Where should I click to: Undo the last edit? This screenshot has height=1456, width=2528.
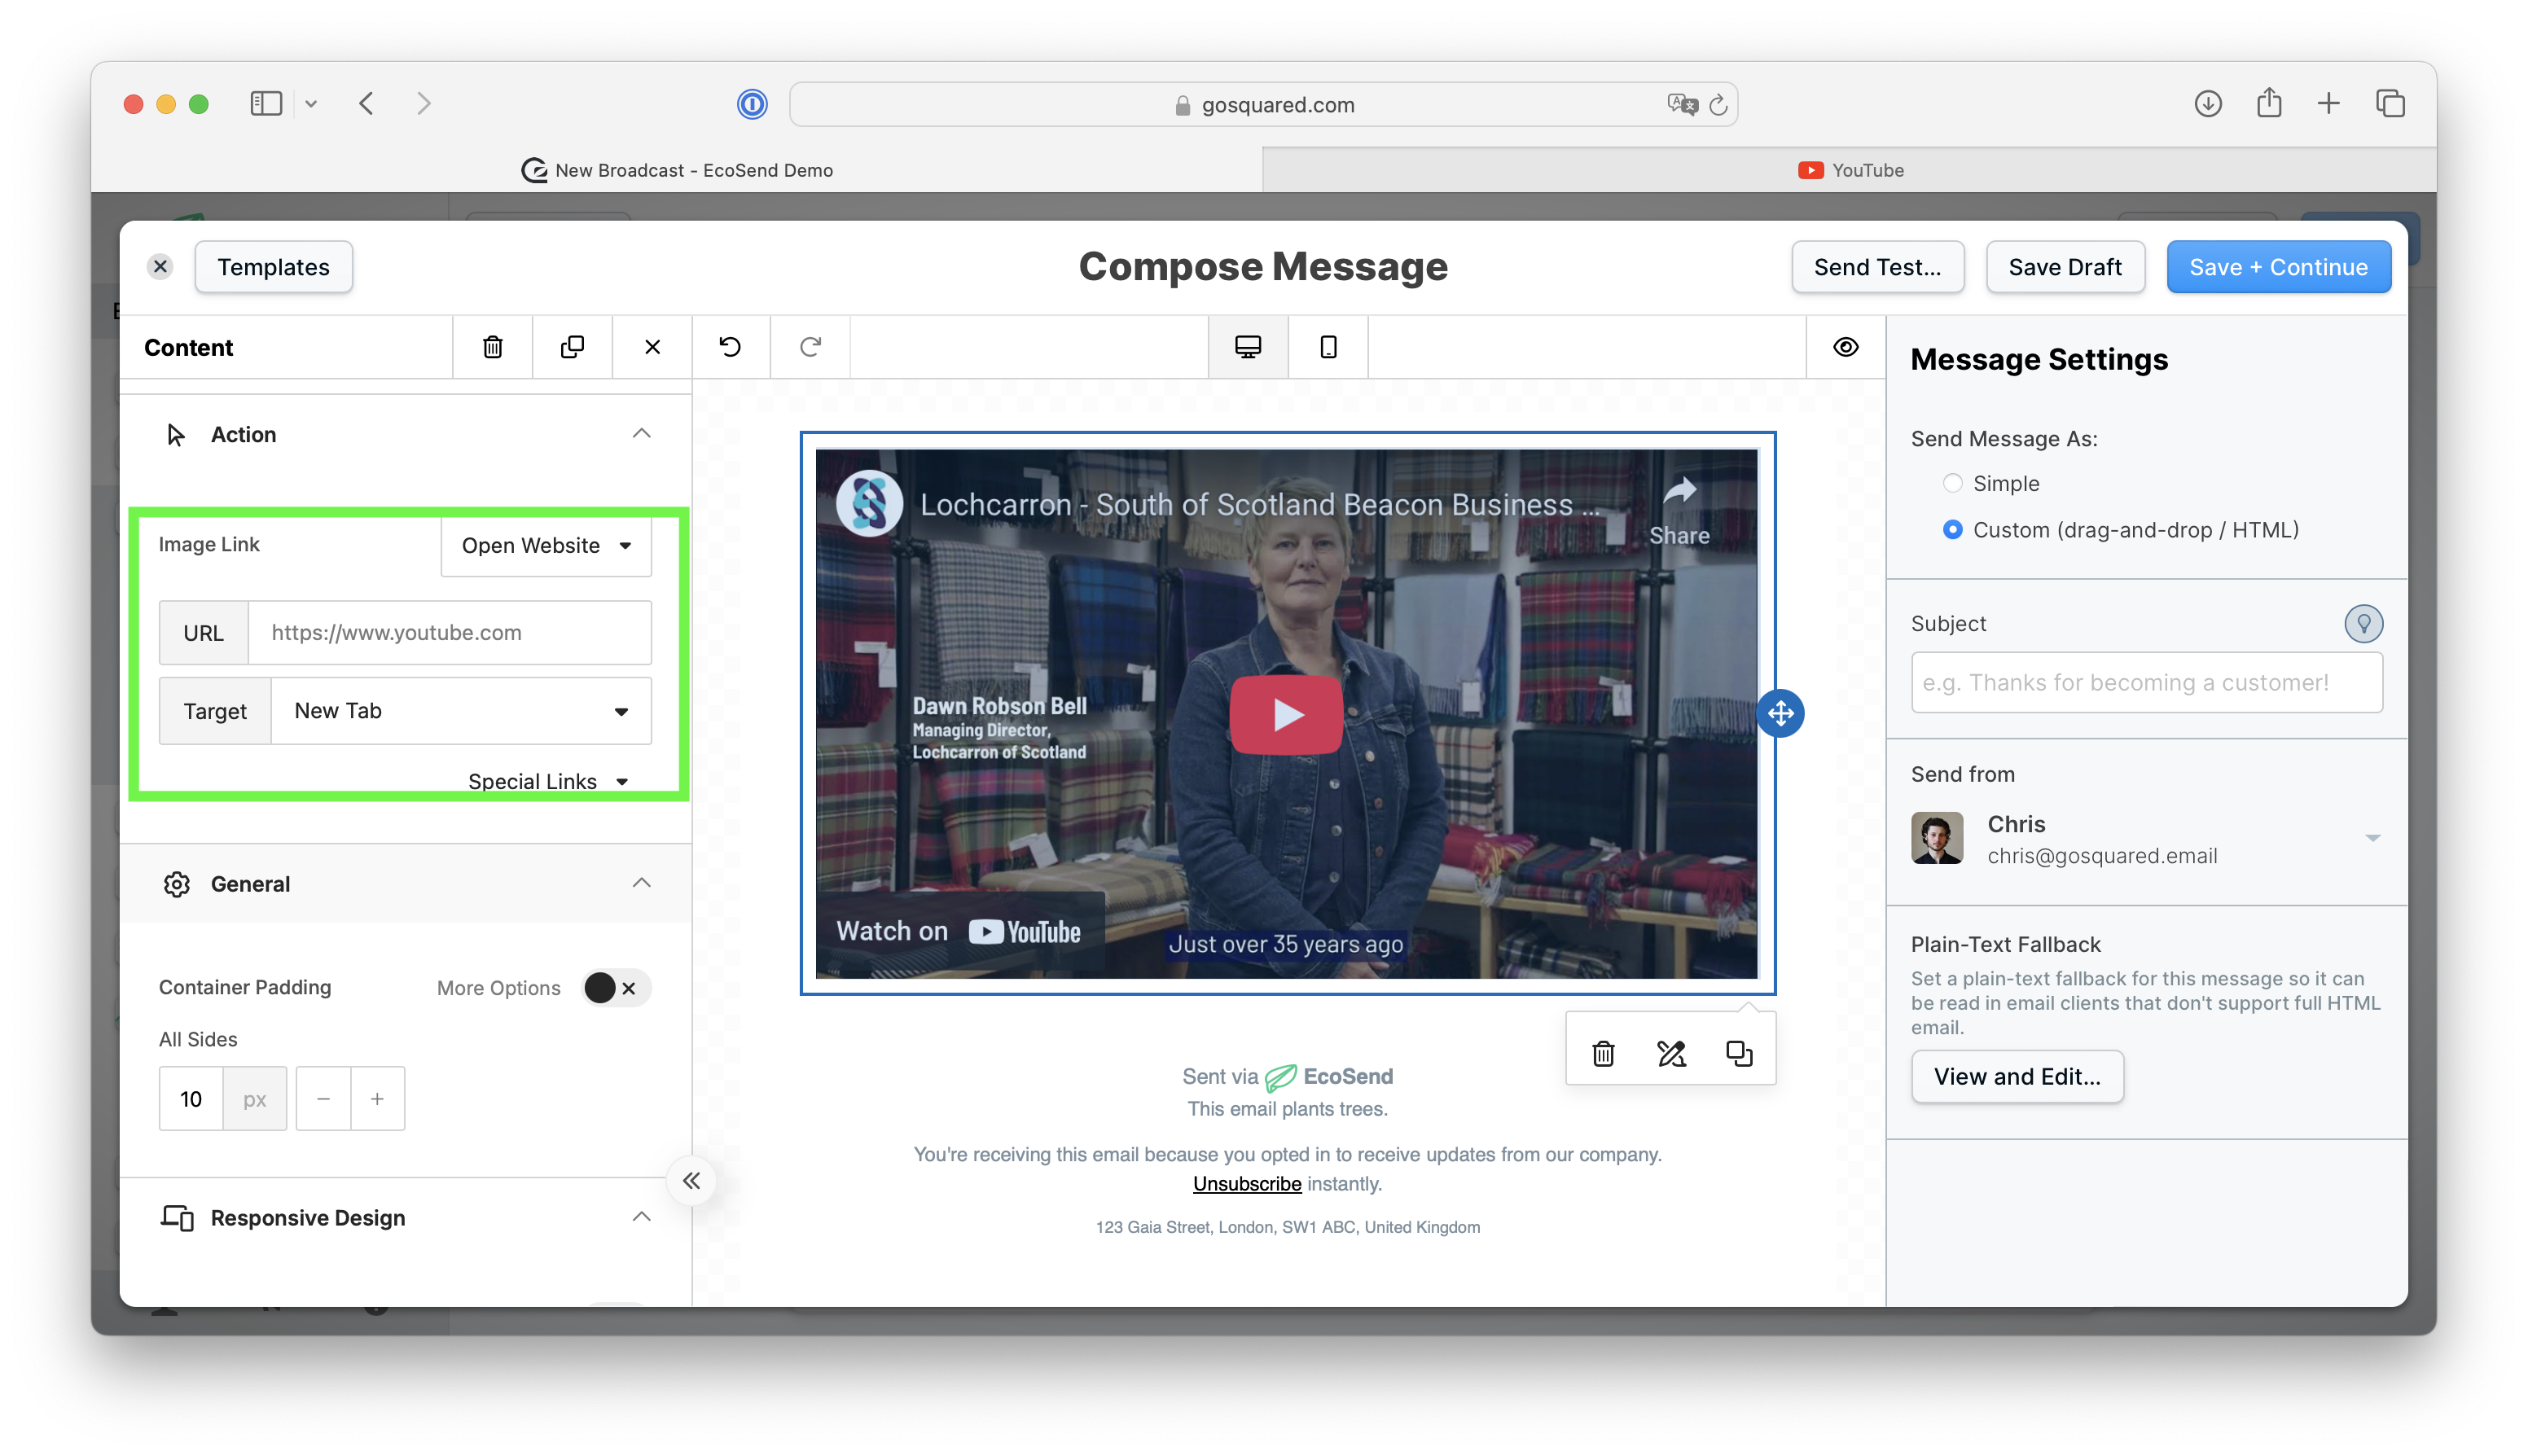[730, 347]
